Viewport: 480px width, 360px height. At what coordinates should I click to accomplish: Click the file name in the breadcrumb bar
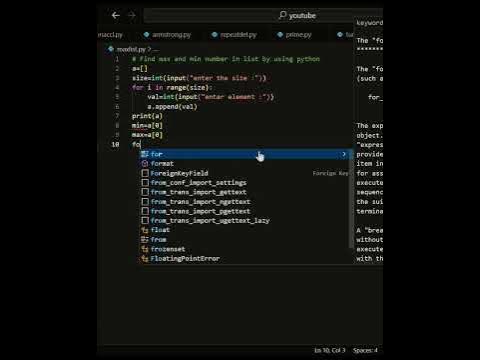click(131, 49)
